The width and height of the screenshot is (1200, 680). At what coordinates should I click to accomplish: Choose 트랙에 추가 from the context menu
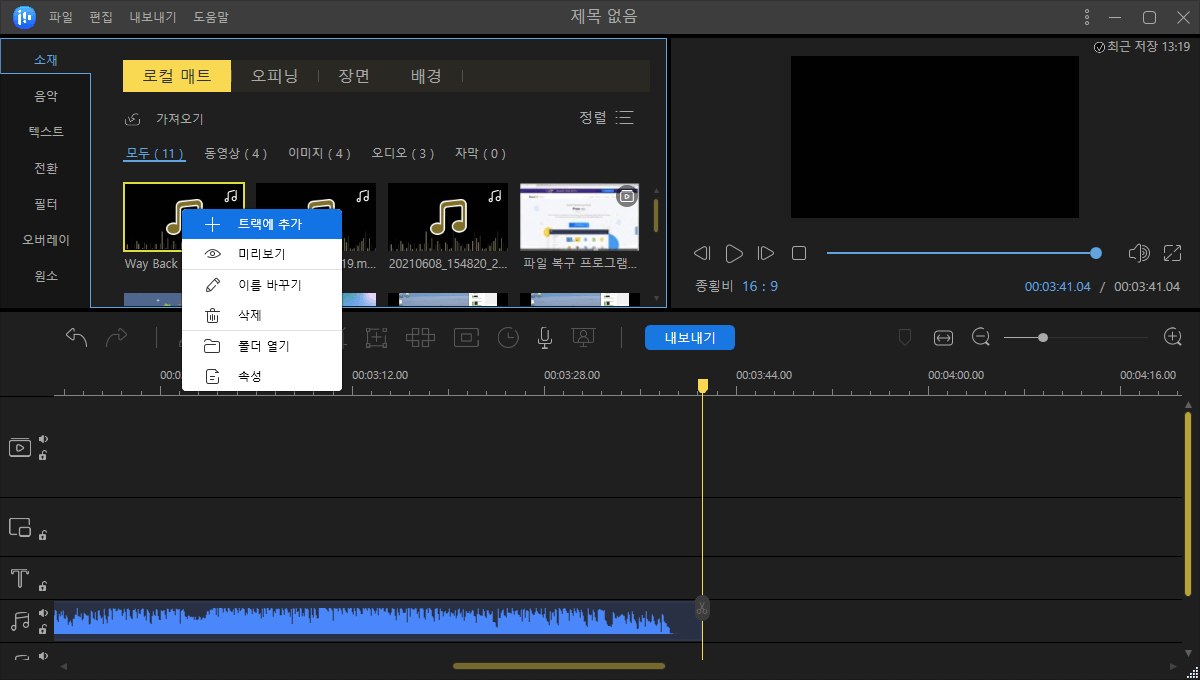tap(262, 224)
